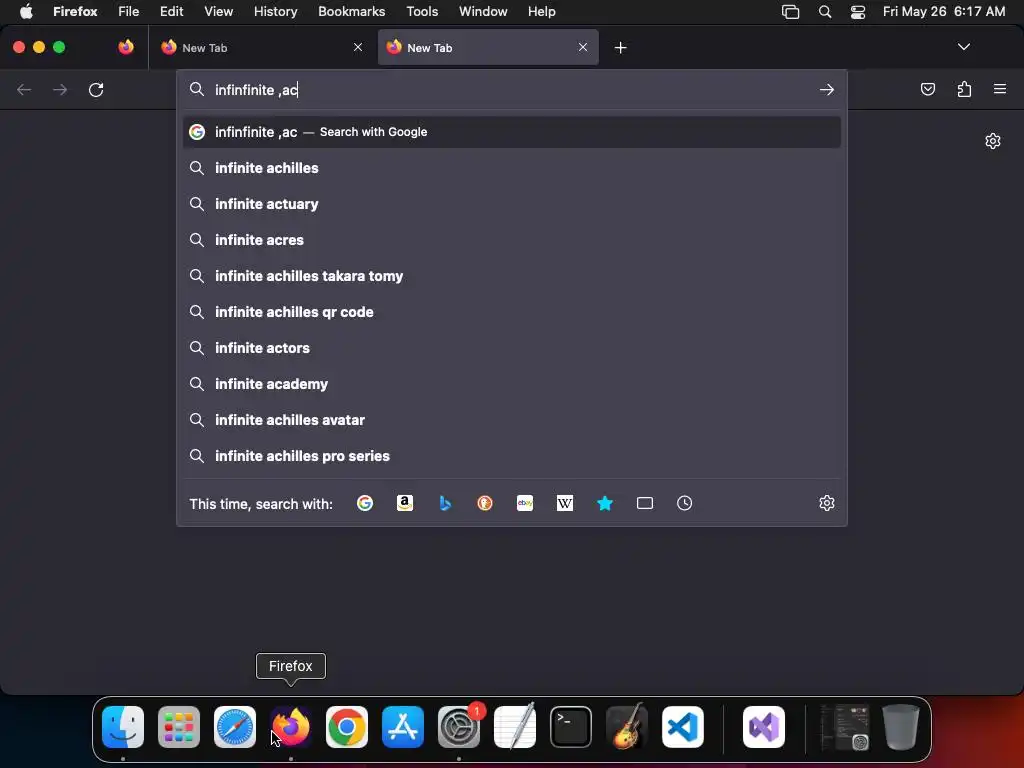Switch to the first New Tab
The width and height of the screenshot is (1024, 768).
pos(261,48)
